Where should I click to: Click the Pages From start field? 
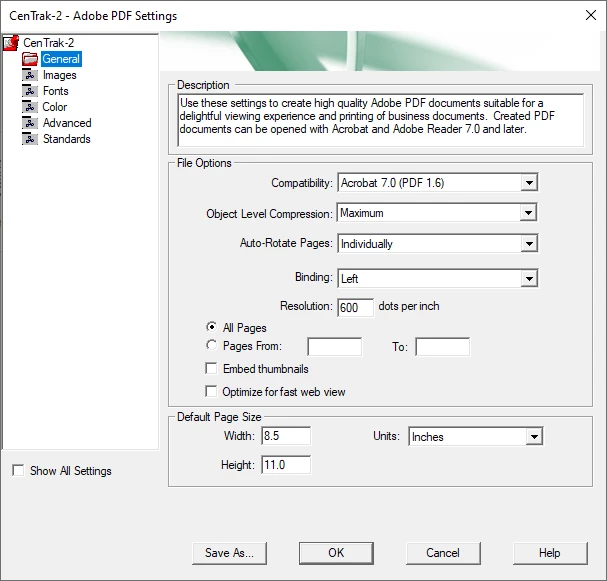334,347
